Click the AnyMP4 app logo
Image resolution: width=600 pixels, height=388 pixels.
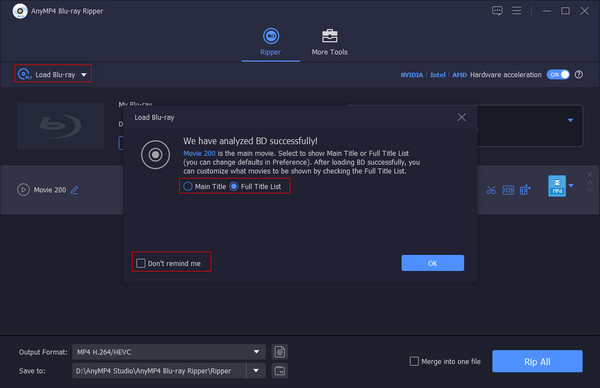pyautogui.click(x=20, y=11)
